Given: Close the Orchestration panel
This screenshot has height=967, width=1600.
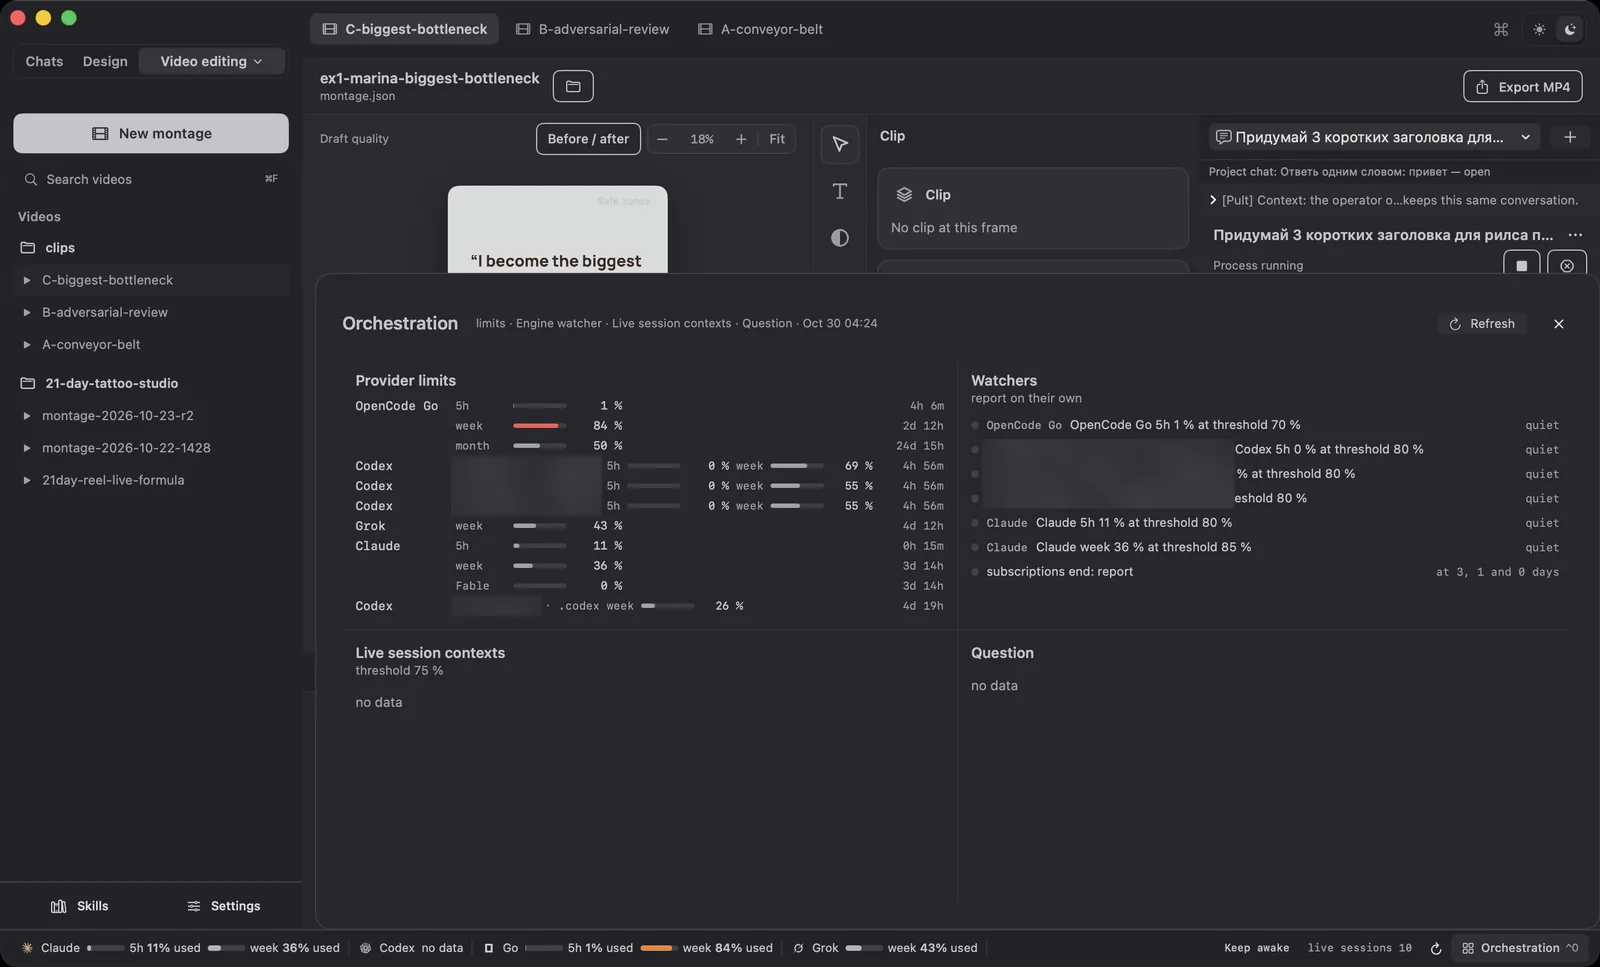Looking at the screenshot, I should (1558, 324).
